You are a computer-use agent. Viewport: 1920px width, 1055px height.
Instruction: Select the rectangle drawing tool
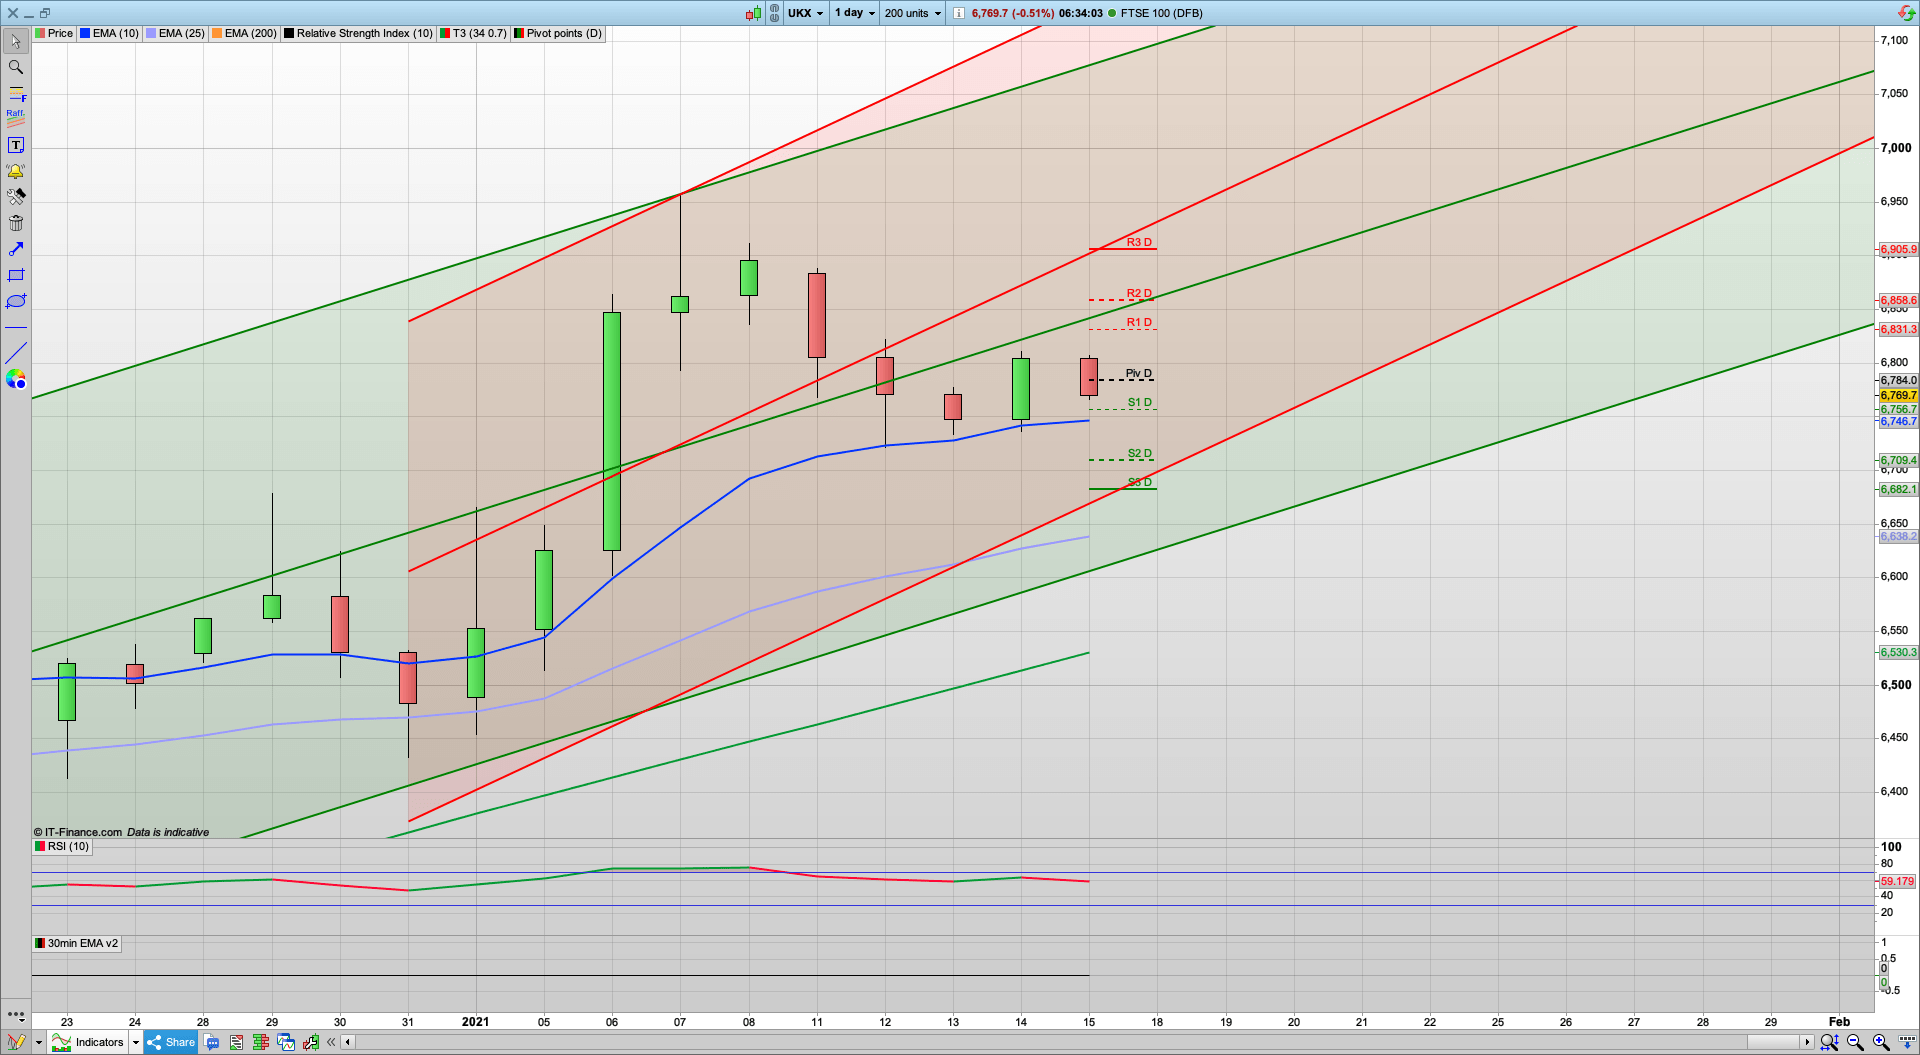click(15, 275)
